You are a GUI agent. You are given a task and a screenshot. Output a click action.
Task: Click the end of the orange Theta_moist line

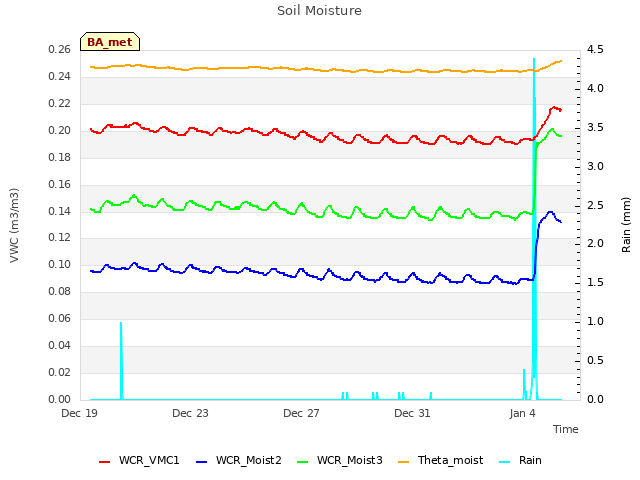[561, 61]
